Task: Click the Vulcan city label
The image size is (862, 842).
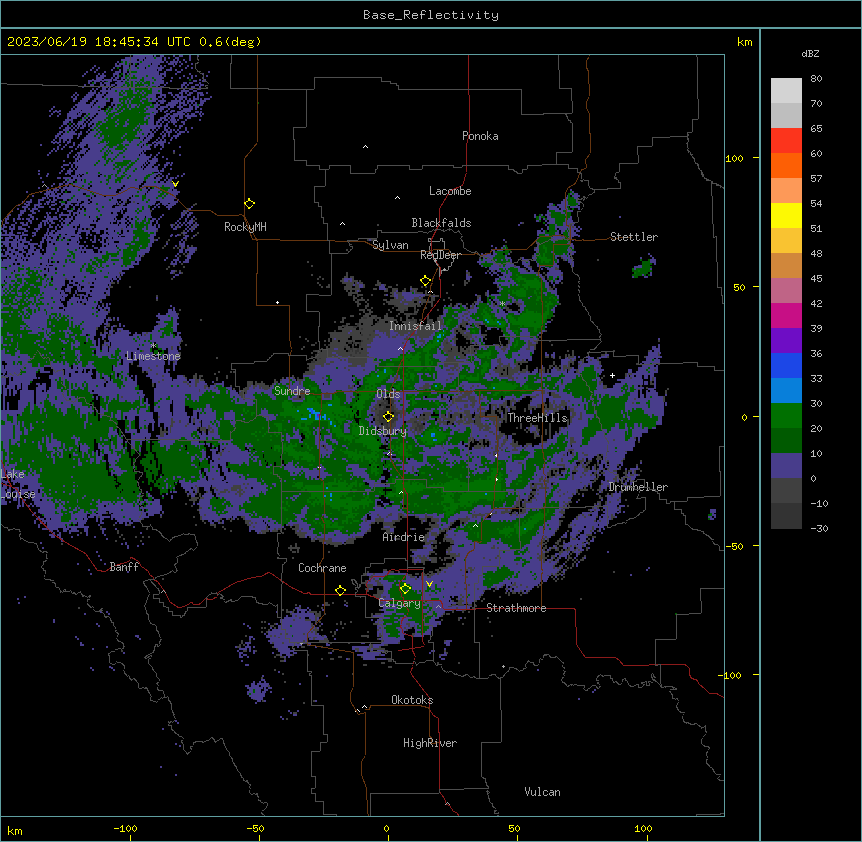Action: [x=543, y=792]
